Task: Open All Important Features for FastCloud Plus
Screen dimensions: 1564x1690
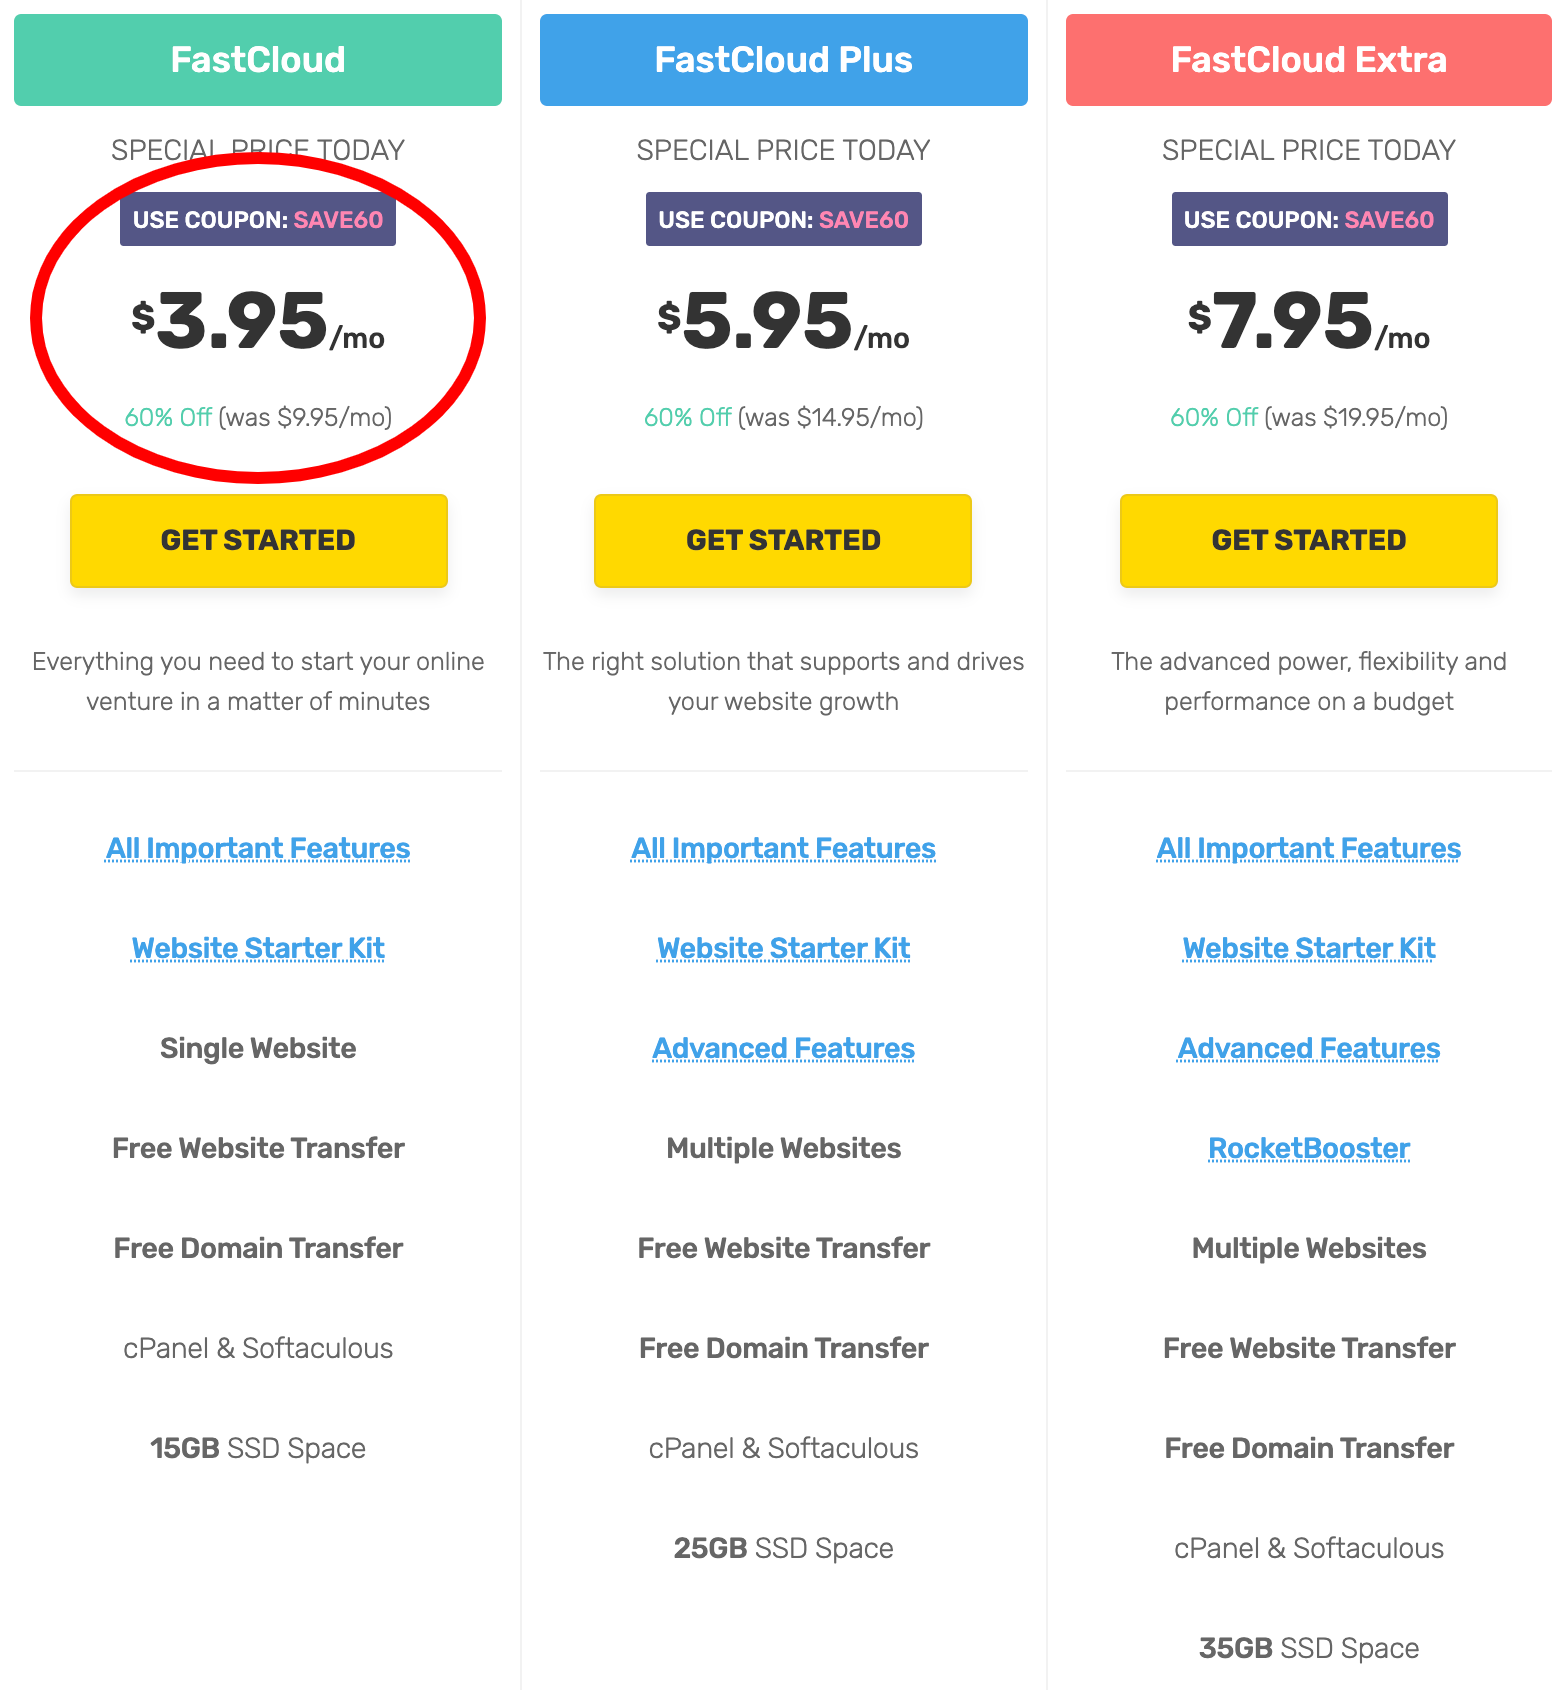Action: [x=783, y=848]
